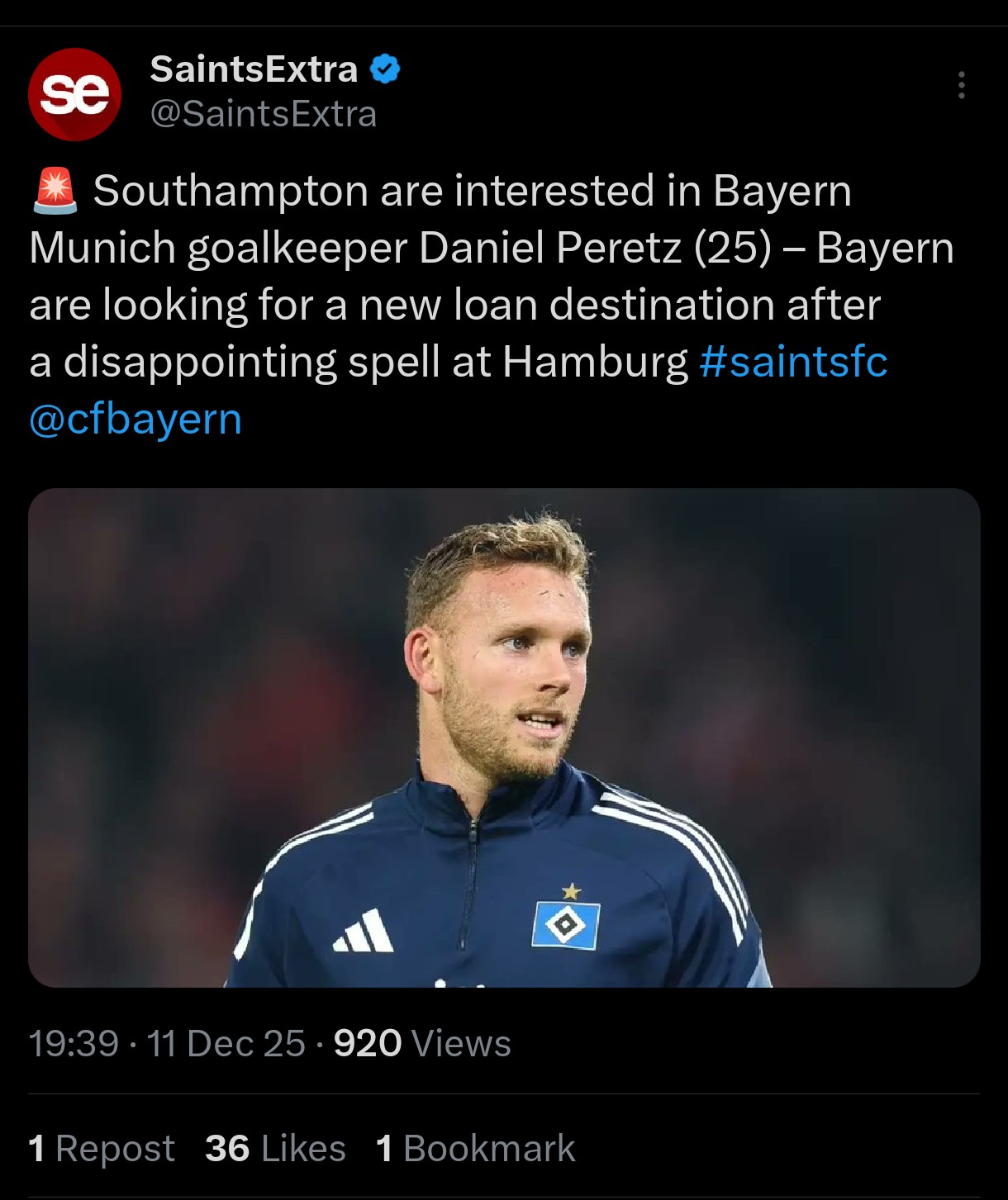Viewport: 1008px width, 1200px height.
Task: Open the SaintsExtra profile picture
Action: [75, 94]
